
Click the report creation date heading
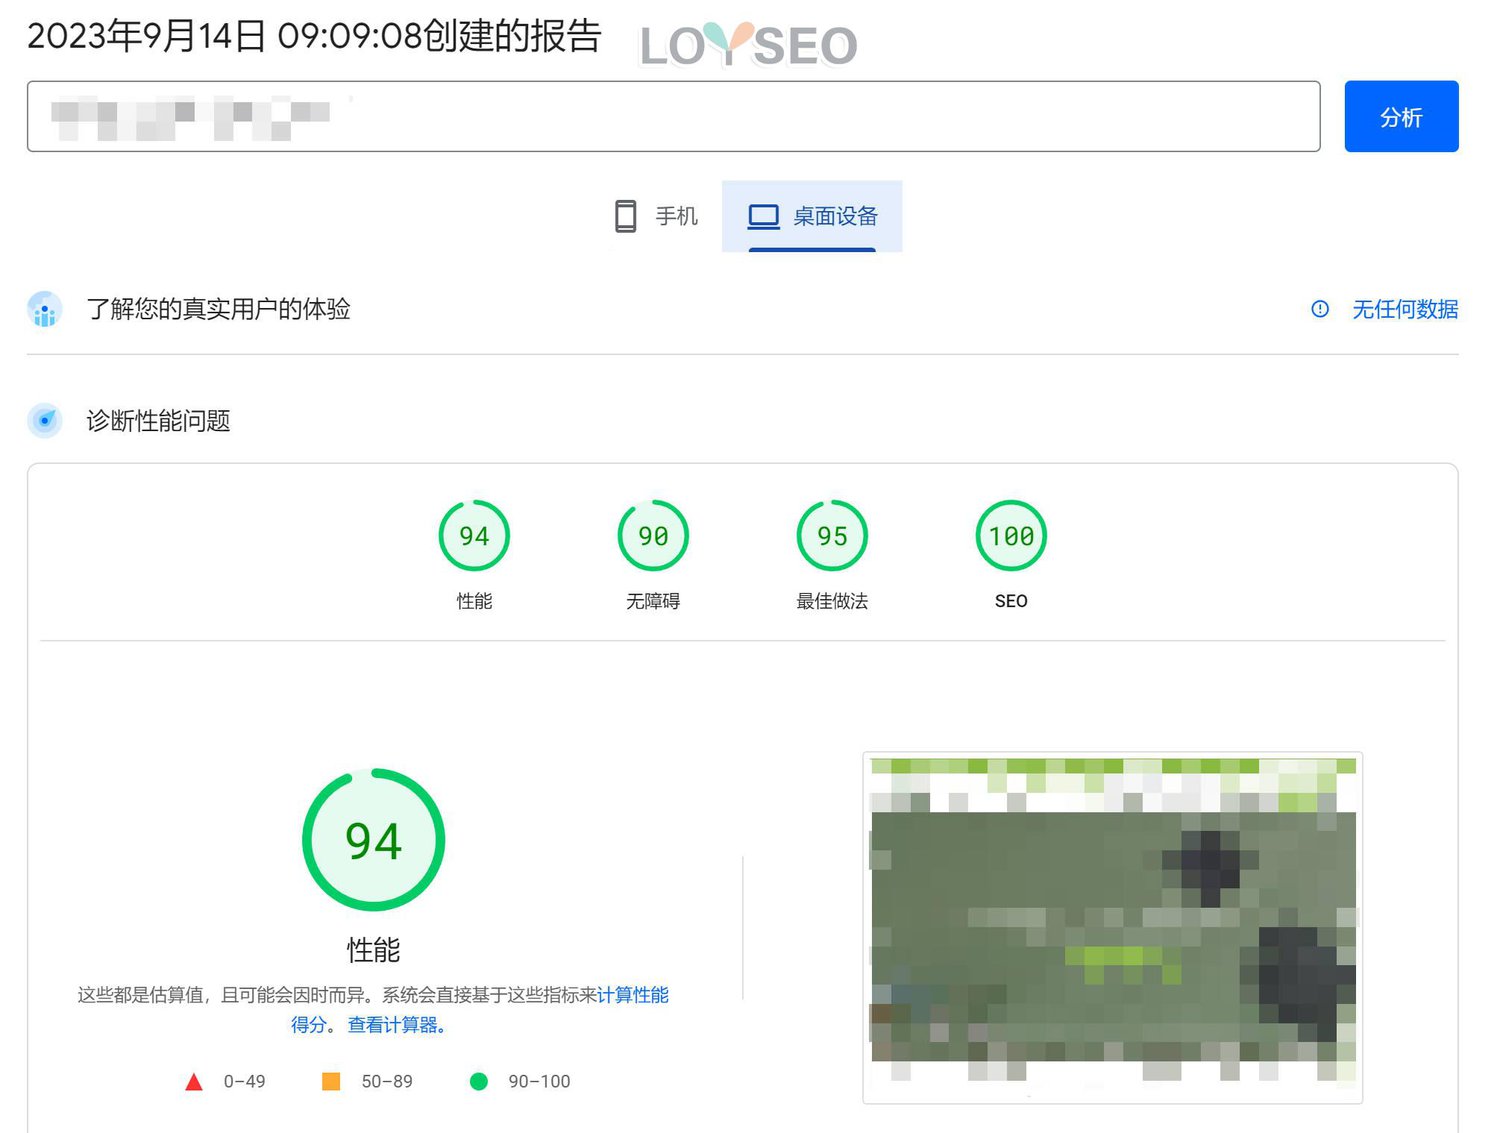pos(314,36)
